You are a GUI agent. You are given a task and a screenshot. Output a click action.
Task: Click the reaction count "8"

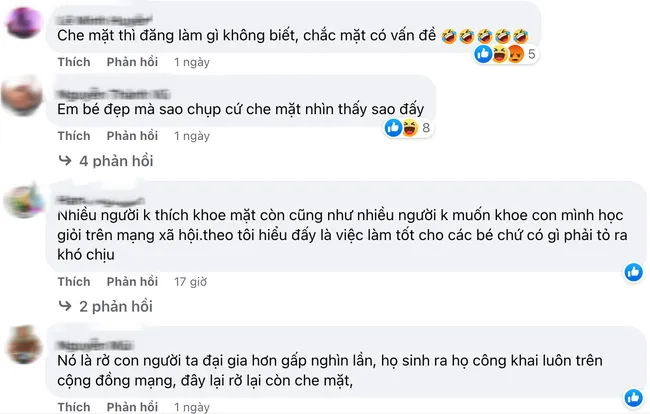426,128
